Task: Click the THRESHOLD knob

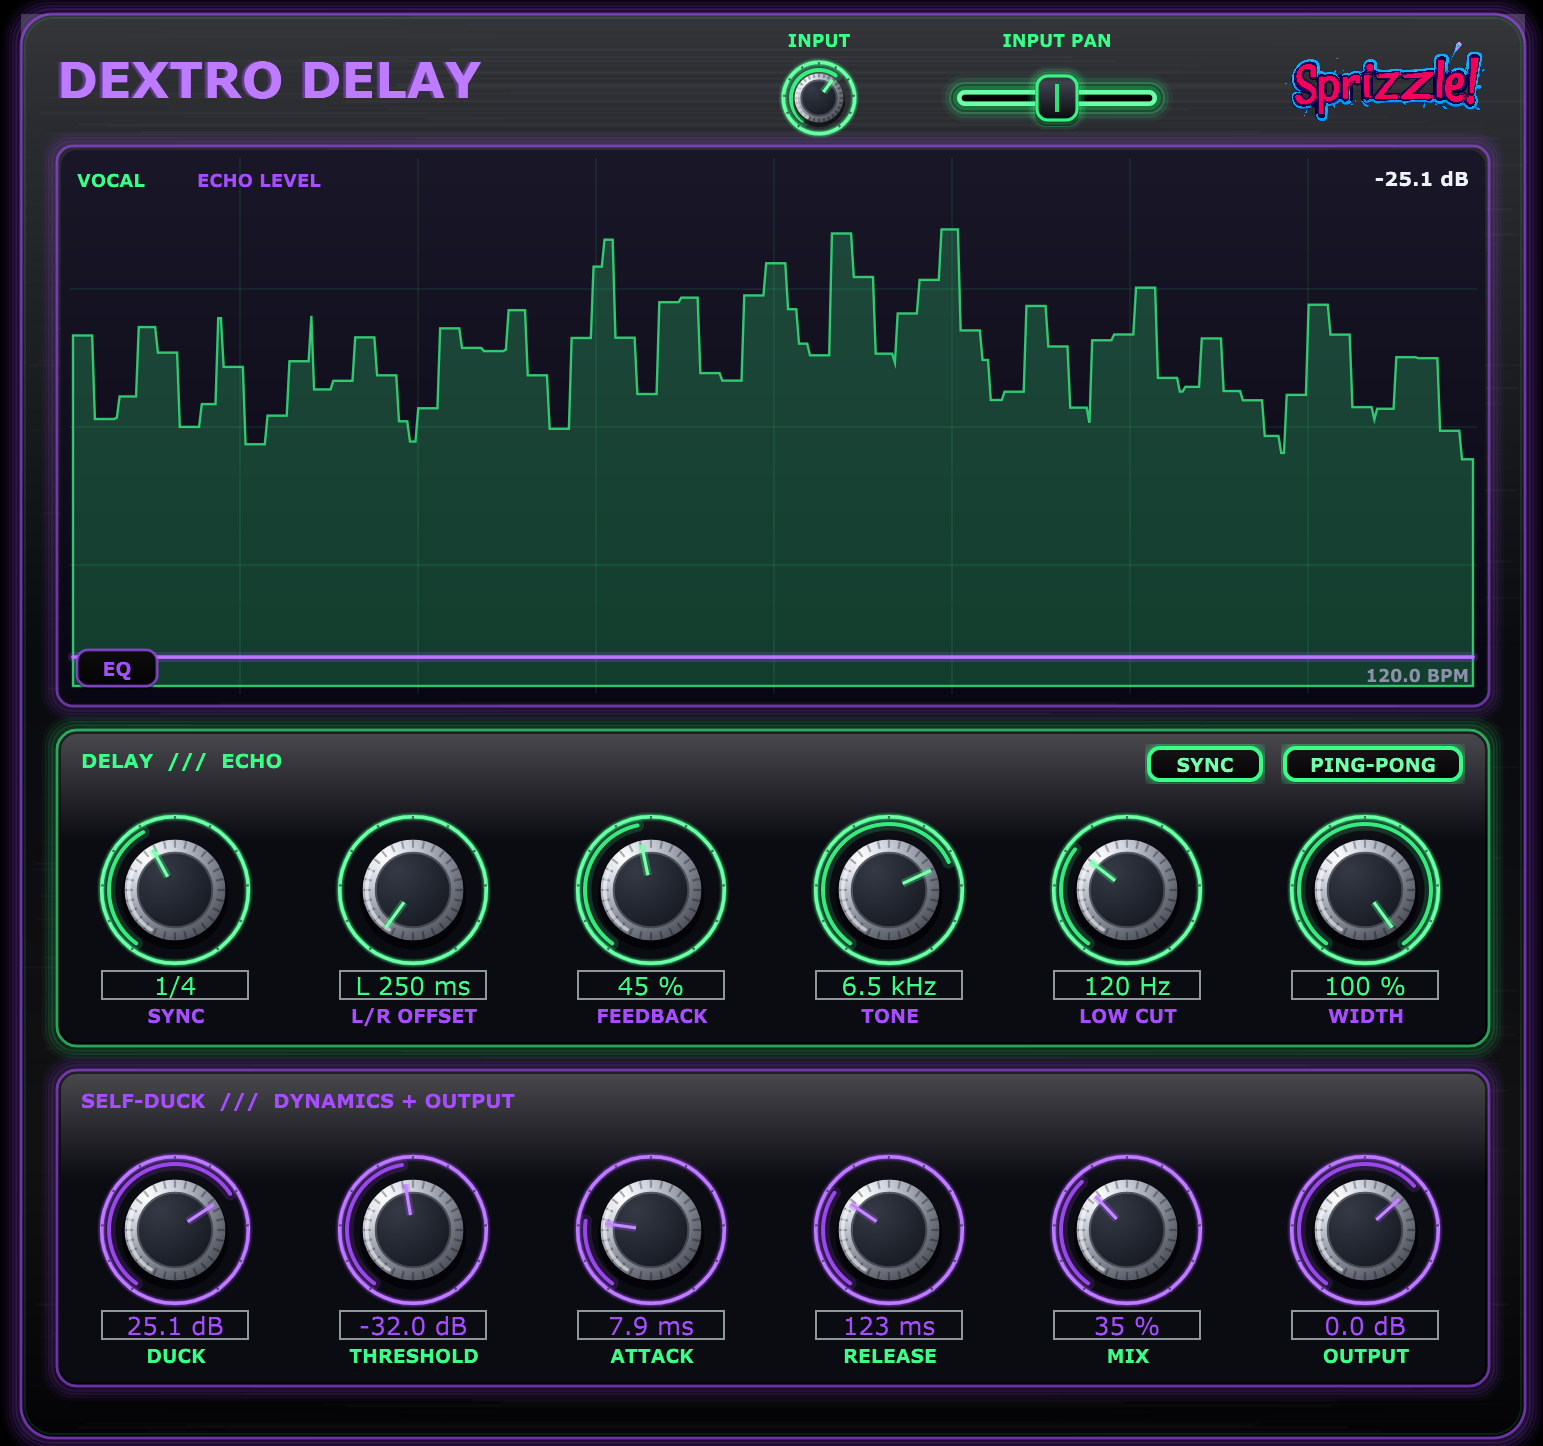Action: 413,1230
